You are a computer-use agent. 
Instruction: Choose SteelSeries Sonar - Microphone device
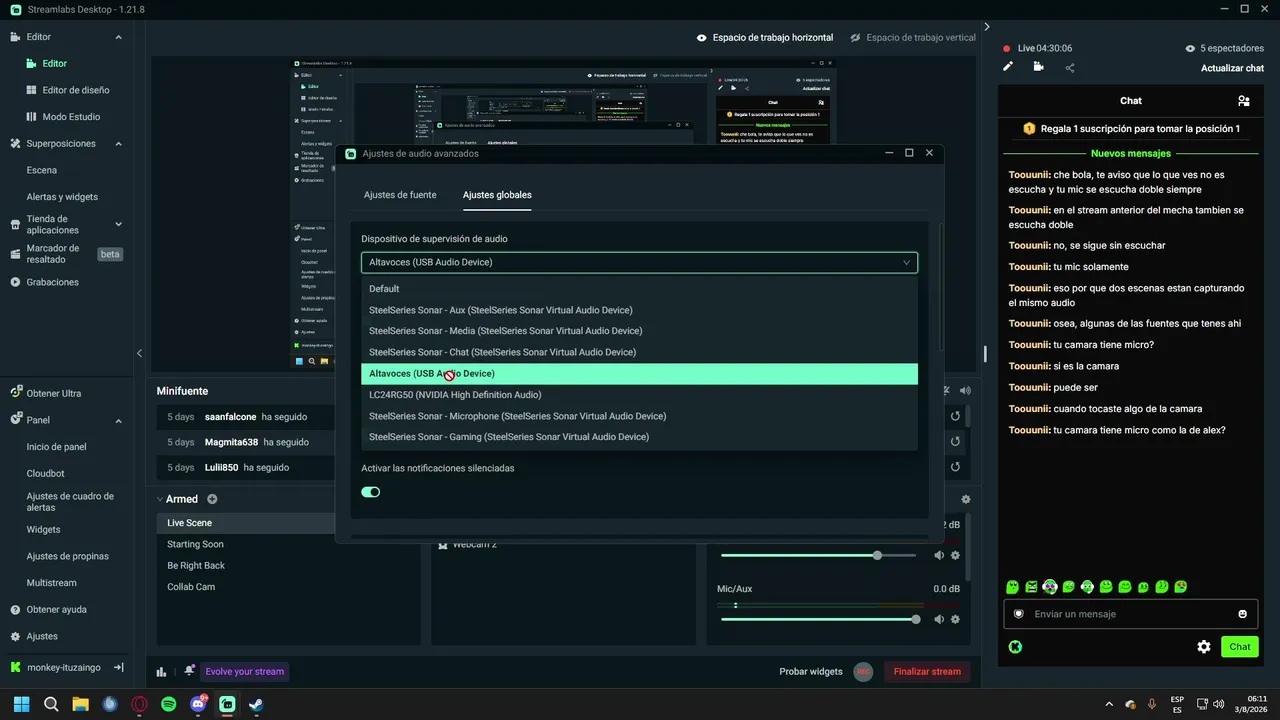[639, 416]
